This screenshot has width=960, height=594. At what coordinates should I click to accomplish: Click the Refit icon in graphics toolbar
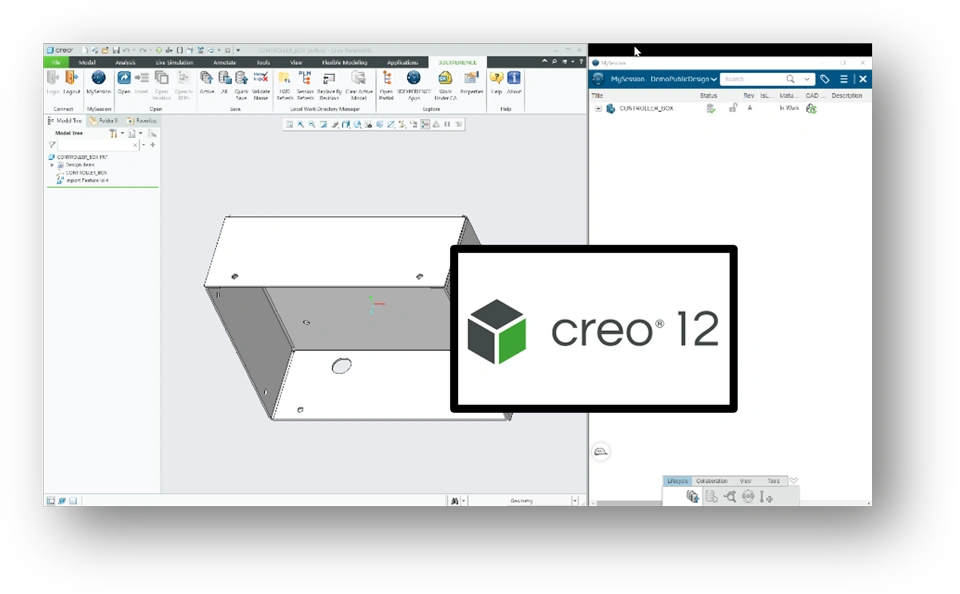coord(290,124)
